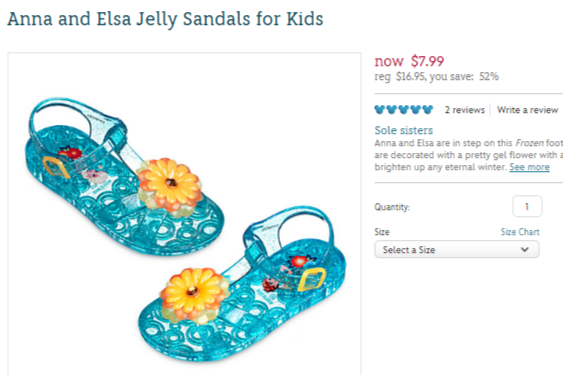Click the second Mickey-head rating icon
This screenshot has width=563, height=375.
pyautogui.click(x=392, y=110)
